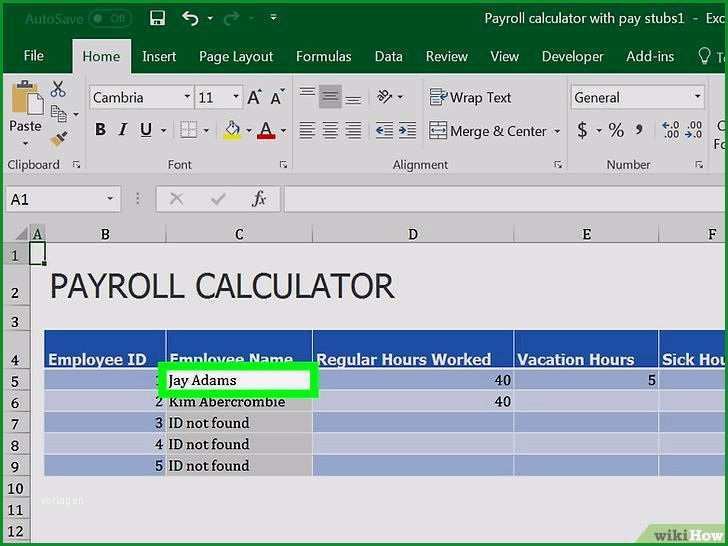Toggle the AutoSave switch
Viewport: 728px width, 546px height.
click(110, 19)
